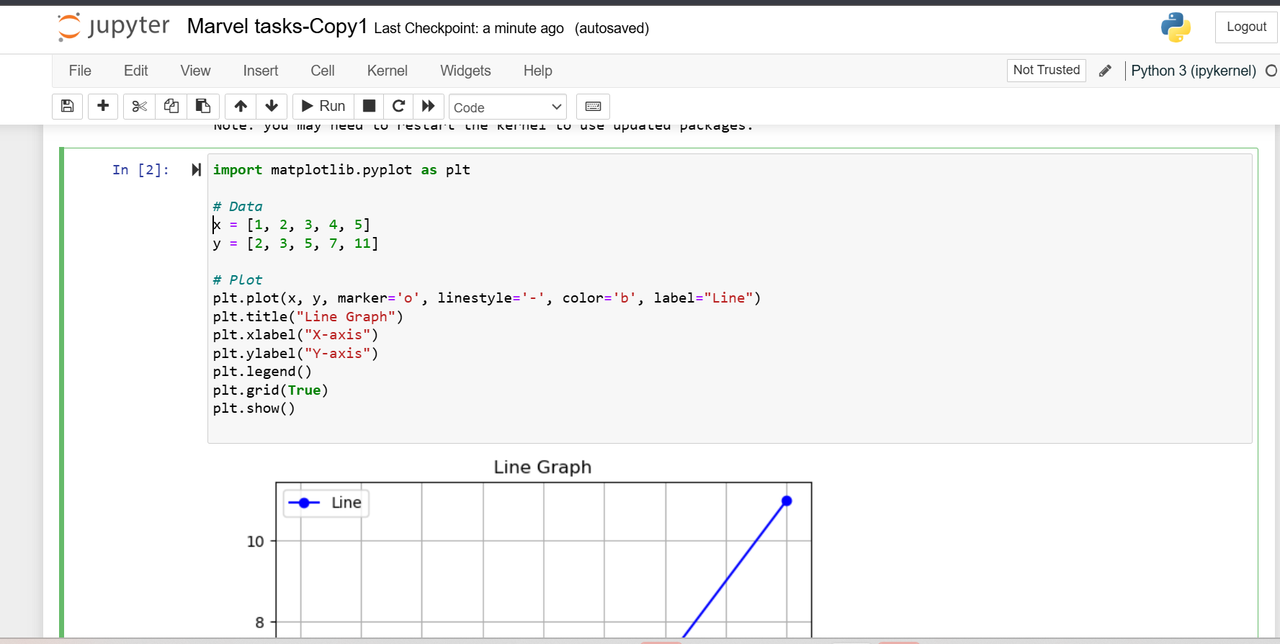
Task: Click the plt.ylabel("Y-axis") line
Action: [296, 353]
